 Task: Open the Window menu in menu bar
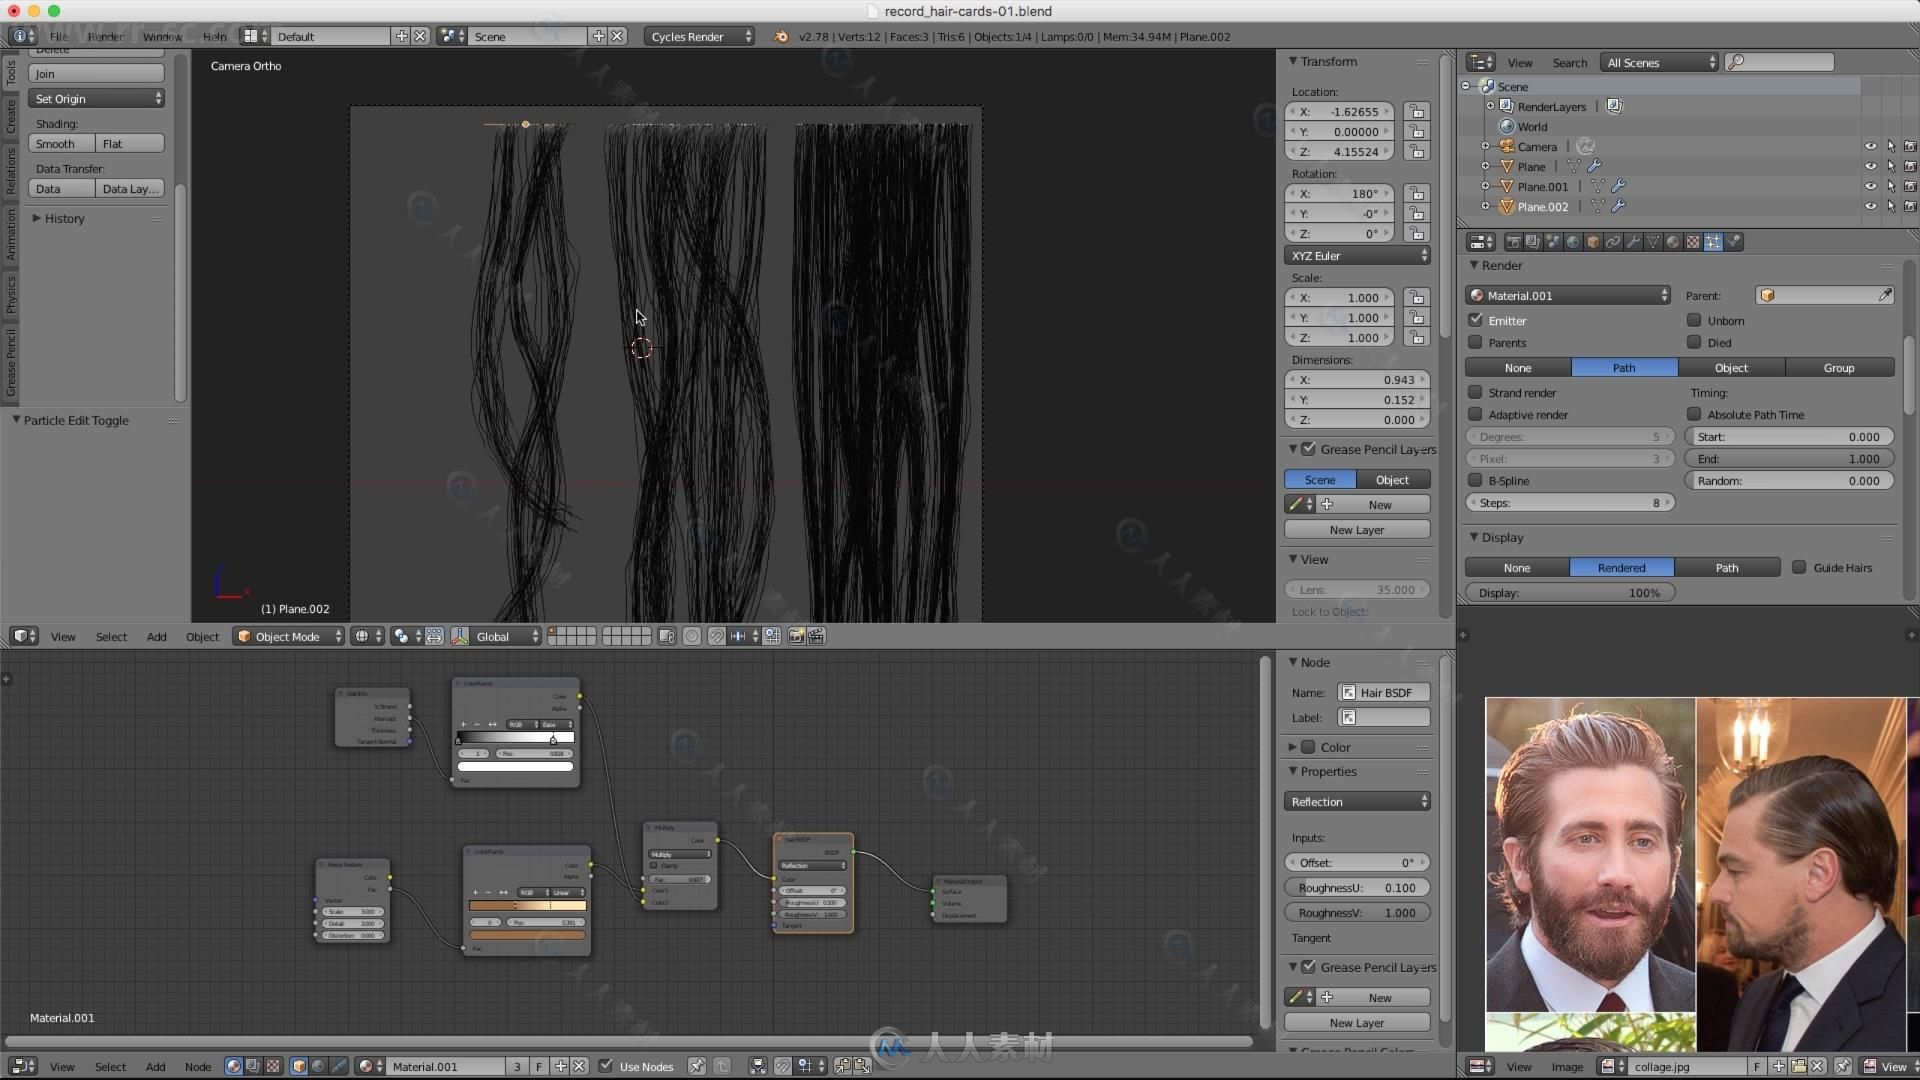coord(161,36)
